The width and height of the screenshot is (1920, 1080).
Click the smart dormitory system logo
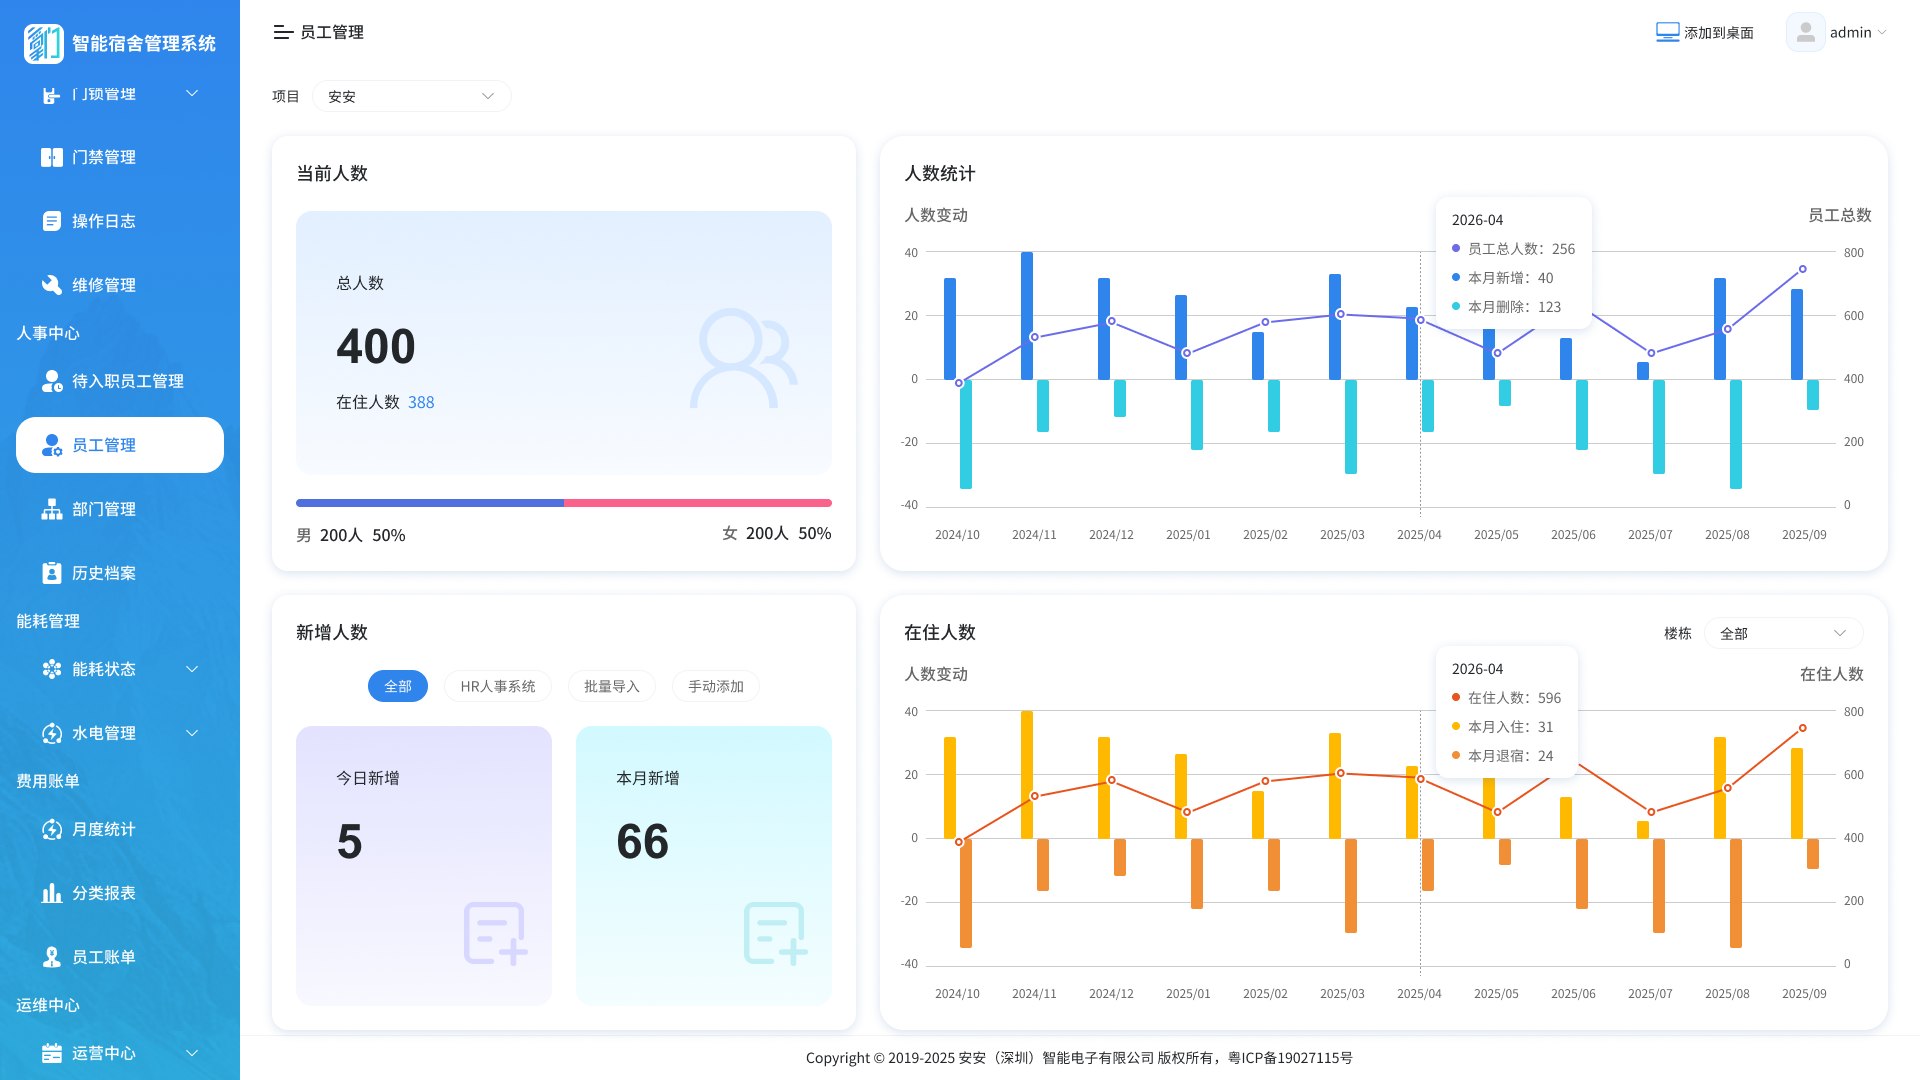(43, 43)
